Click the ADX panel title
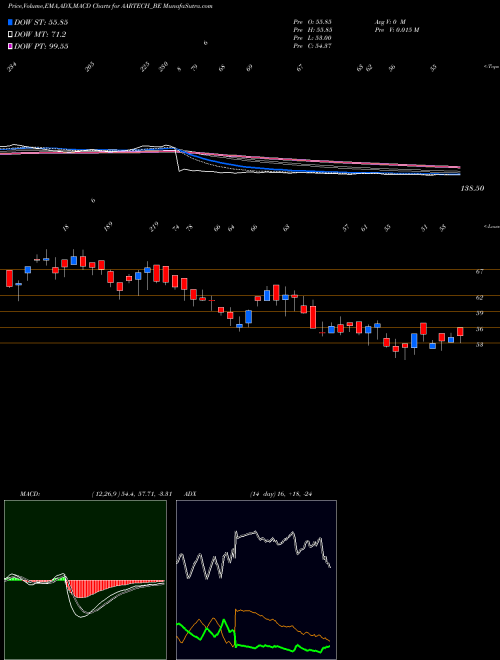This screenshot has width=500, height=660. point(191,494)
